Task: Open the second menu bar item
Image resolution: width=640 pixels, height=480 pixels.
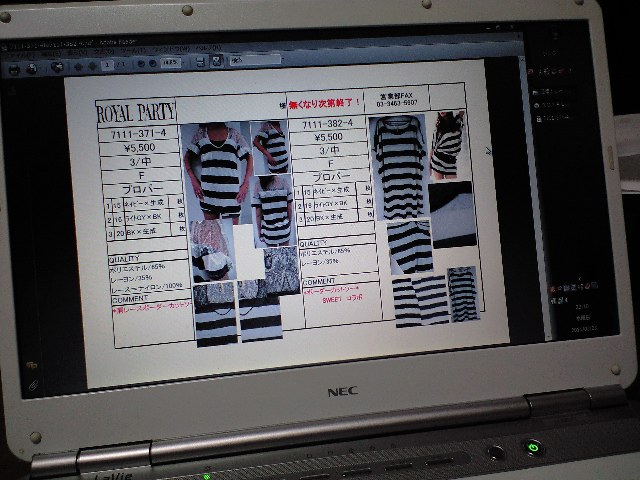Action: 51,54
